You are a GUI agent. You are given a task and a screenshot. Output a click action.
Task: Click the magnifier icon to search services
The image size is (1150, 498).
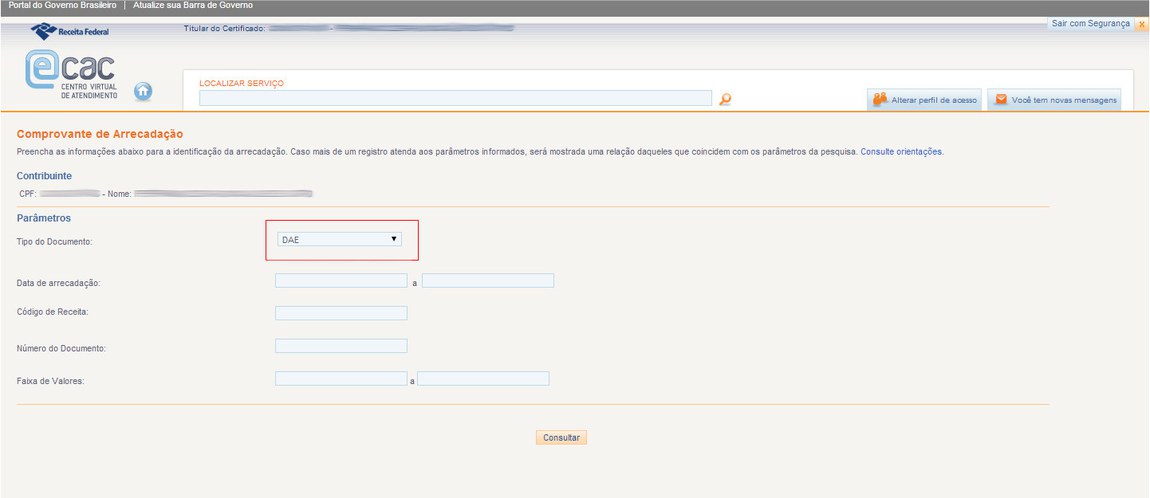726,98
